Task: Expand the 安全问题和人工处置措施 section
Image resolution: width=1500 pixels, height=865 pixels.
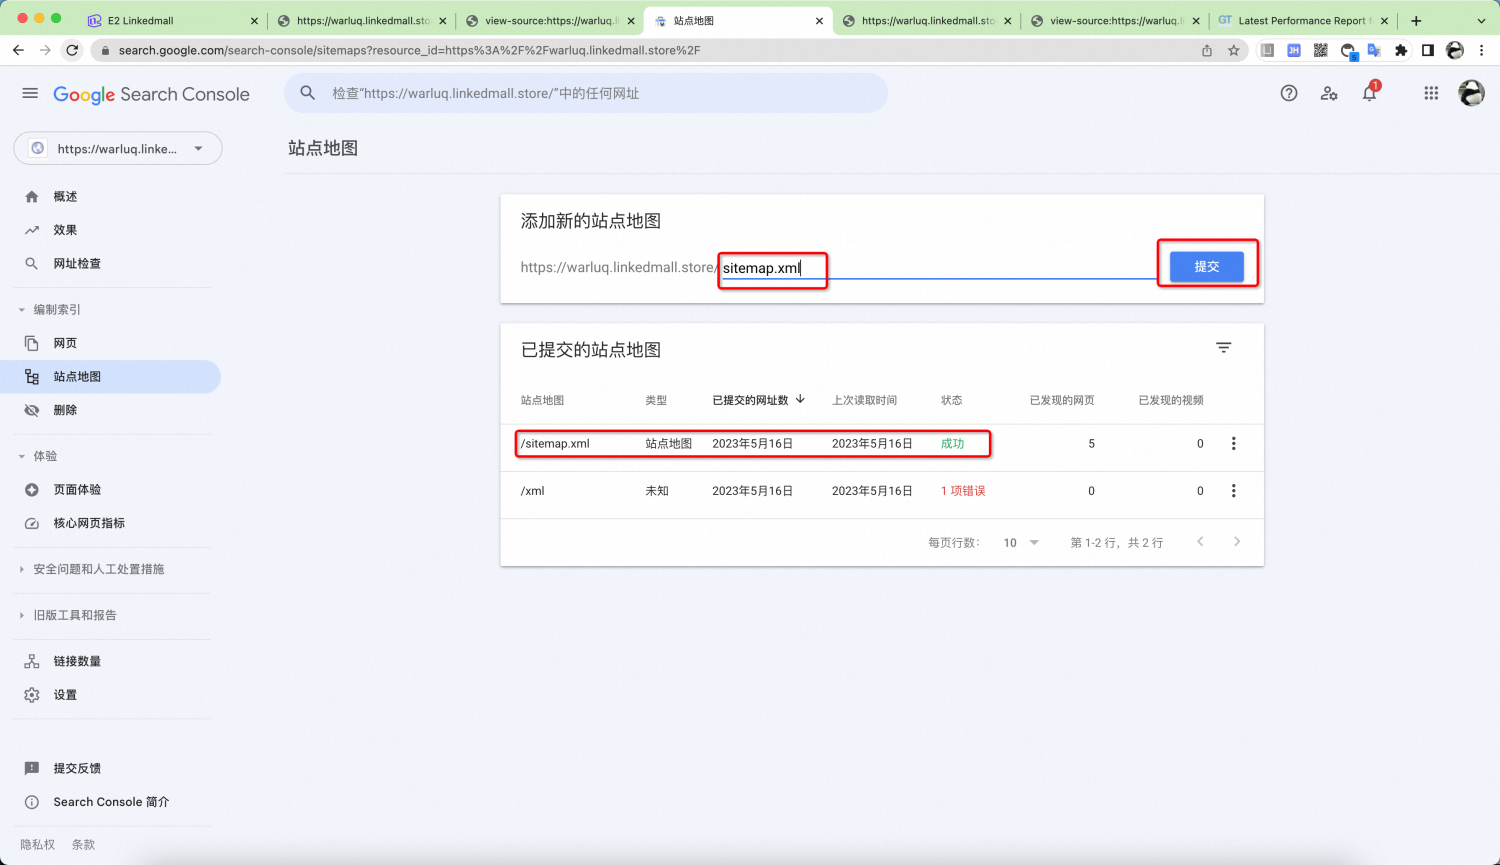Action: tap(22, 569)
